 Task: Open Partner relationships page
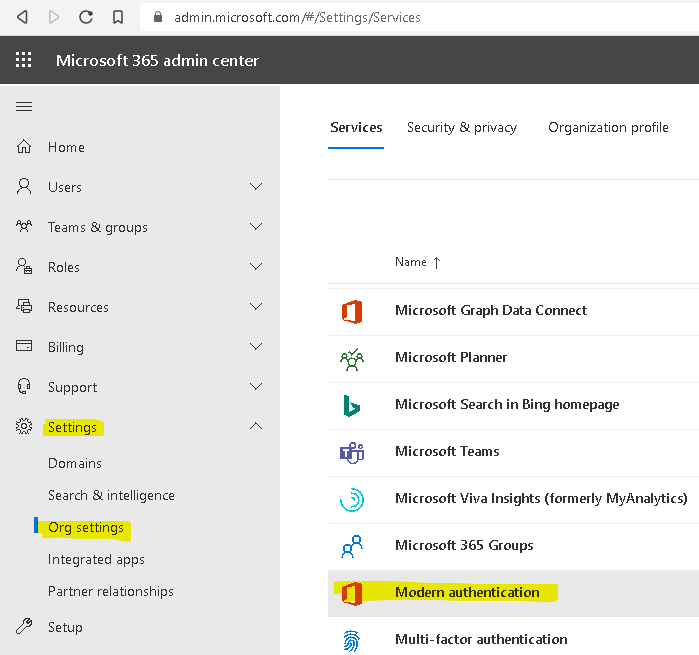[111, 591]
